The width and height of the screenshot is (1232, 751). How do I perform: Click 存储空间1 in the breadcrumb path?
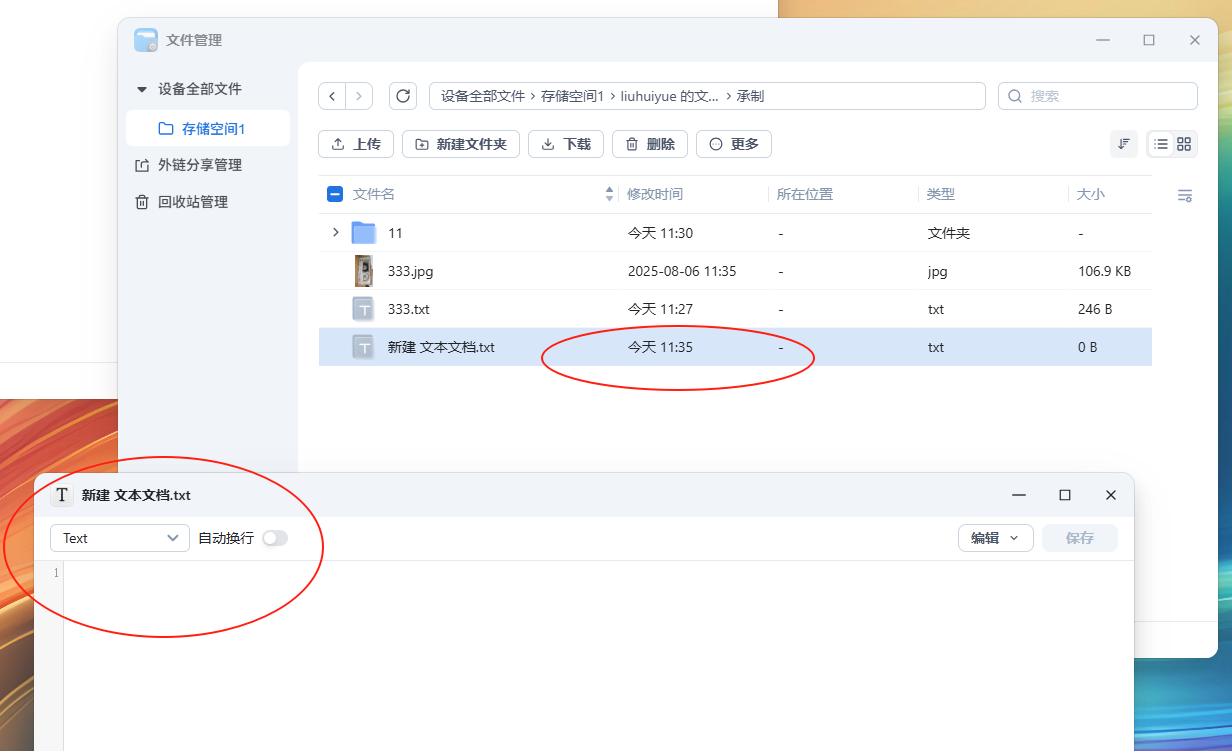coord(573,96)
